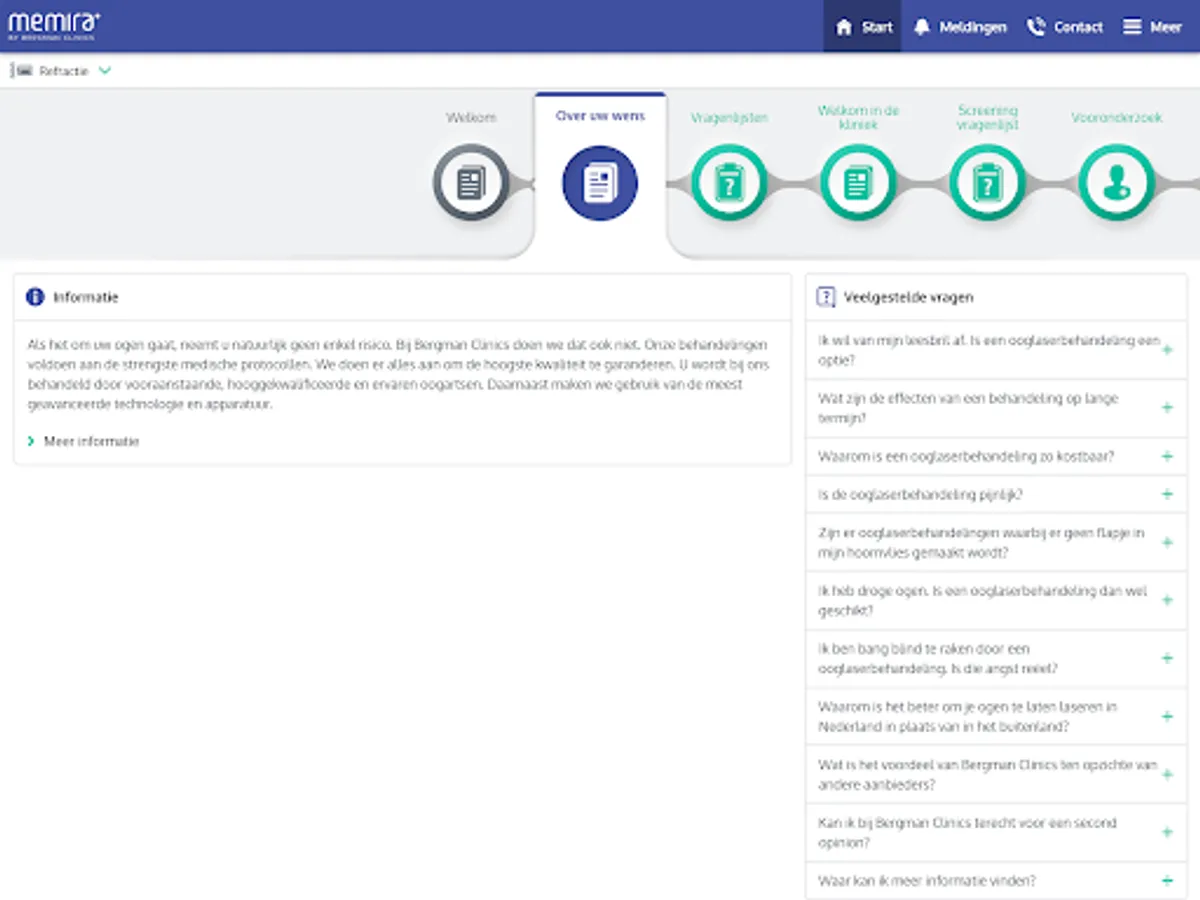Open 'Waar kan ik meer informatie vinden?' text
Image resolution: width=1200 pixels, height=900 pixels.
coord(927,881)
